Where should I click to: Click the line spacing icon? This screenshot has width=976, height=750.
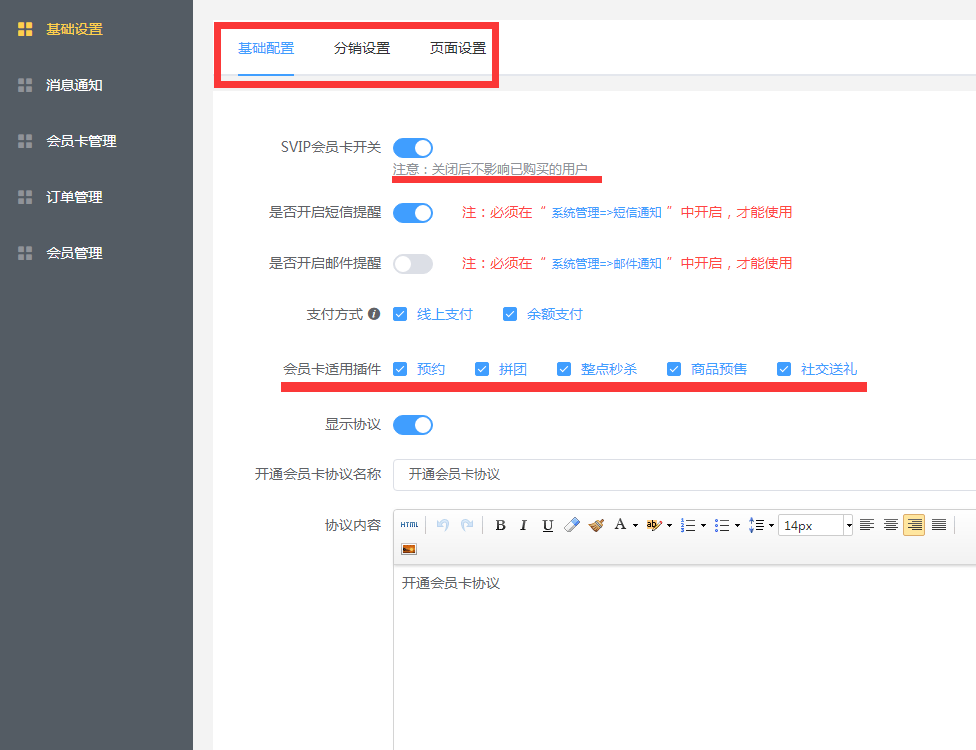click(x=756, y=525)
